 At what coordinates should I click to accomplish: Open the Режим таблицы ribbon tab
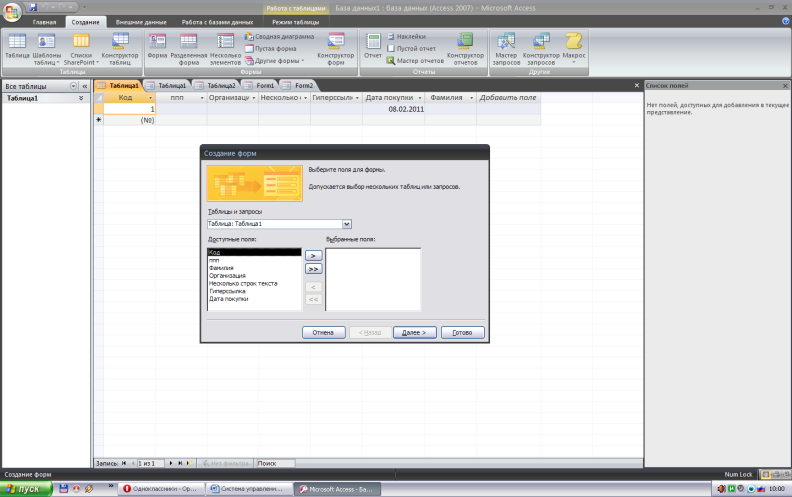(x=295, y=22)
